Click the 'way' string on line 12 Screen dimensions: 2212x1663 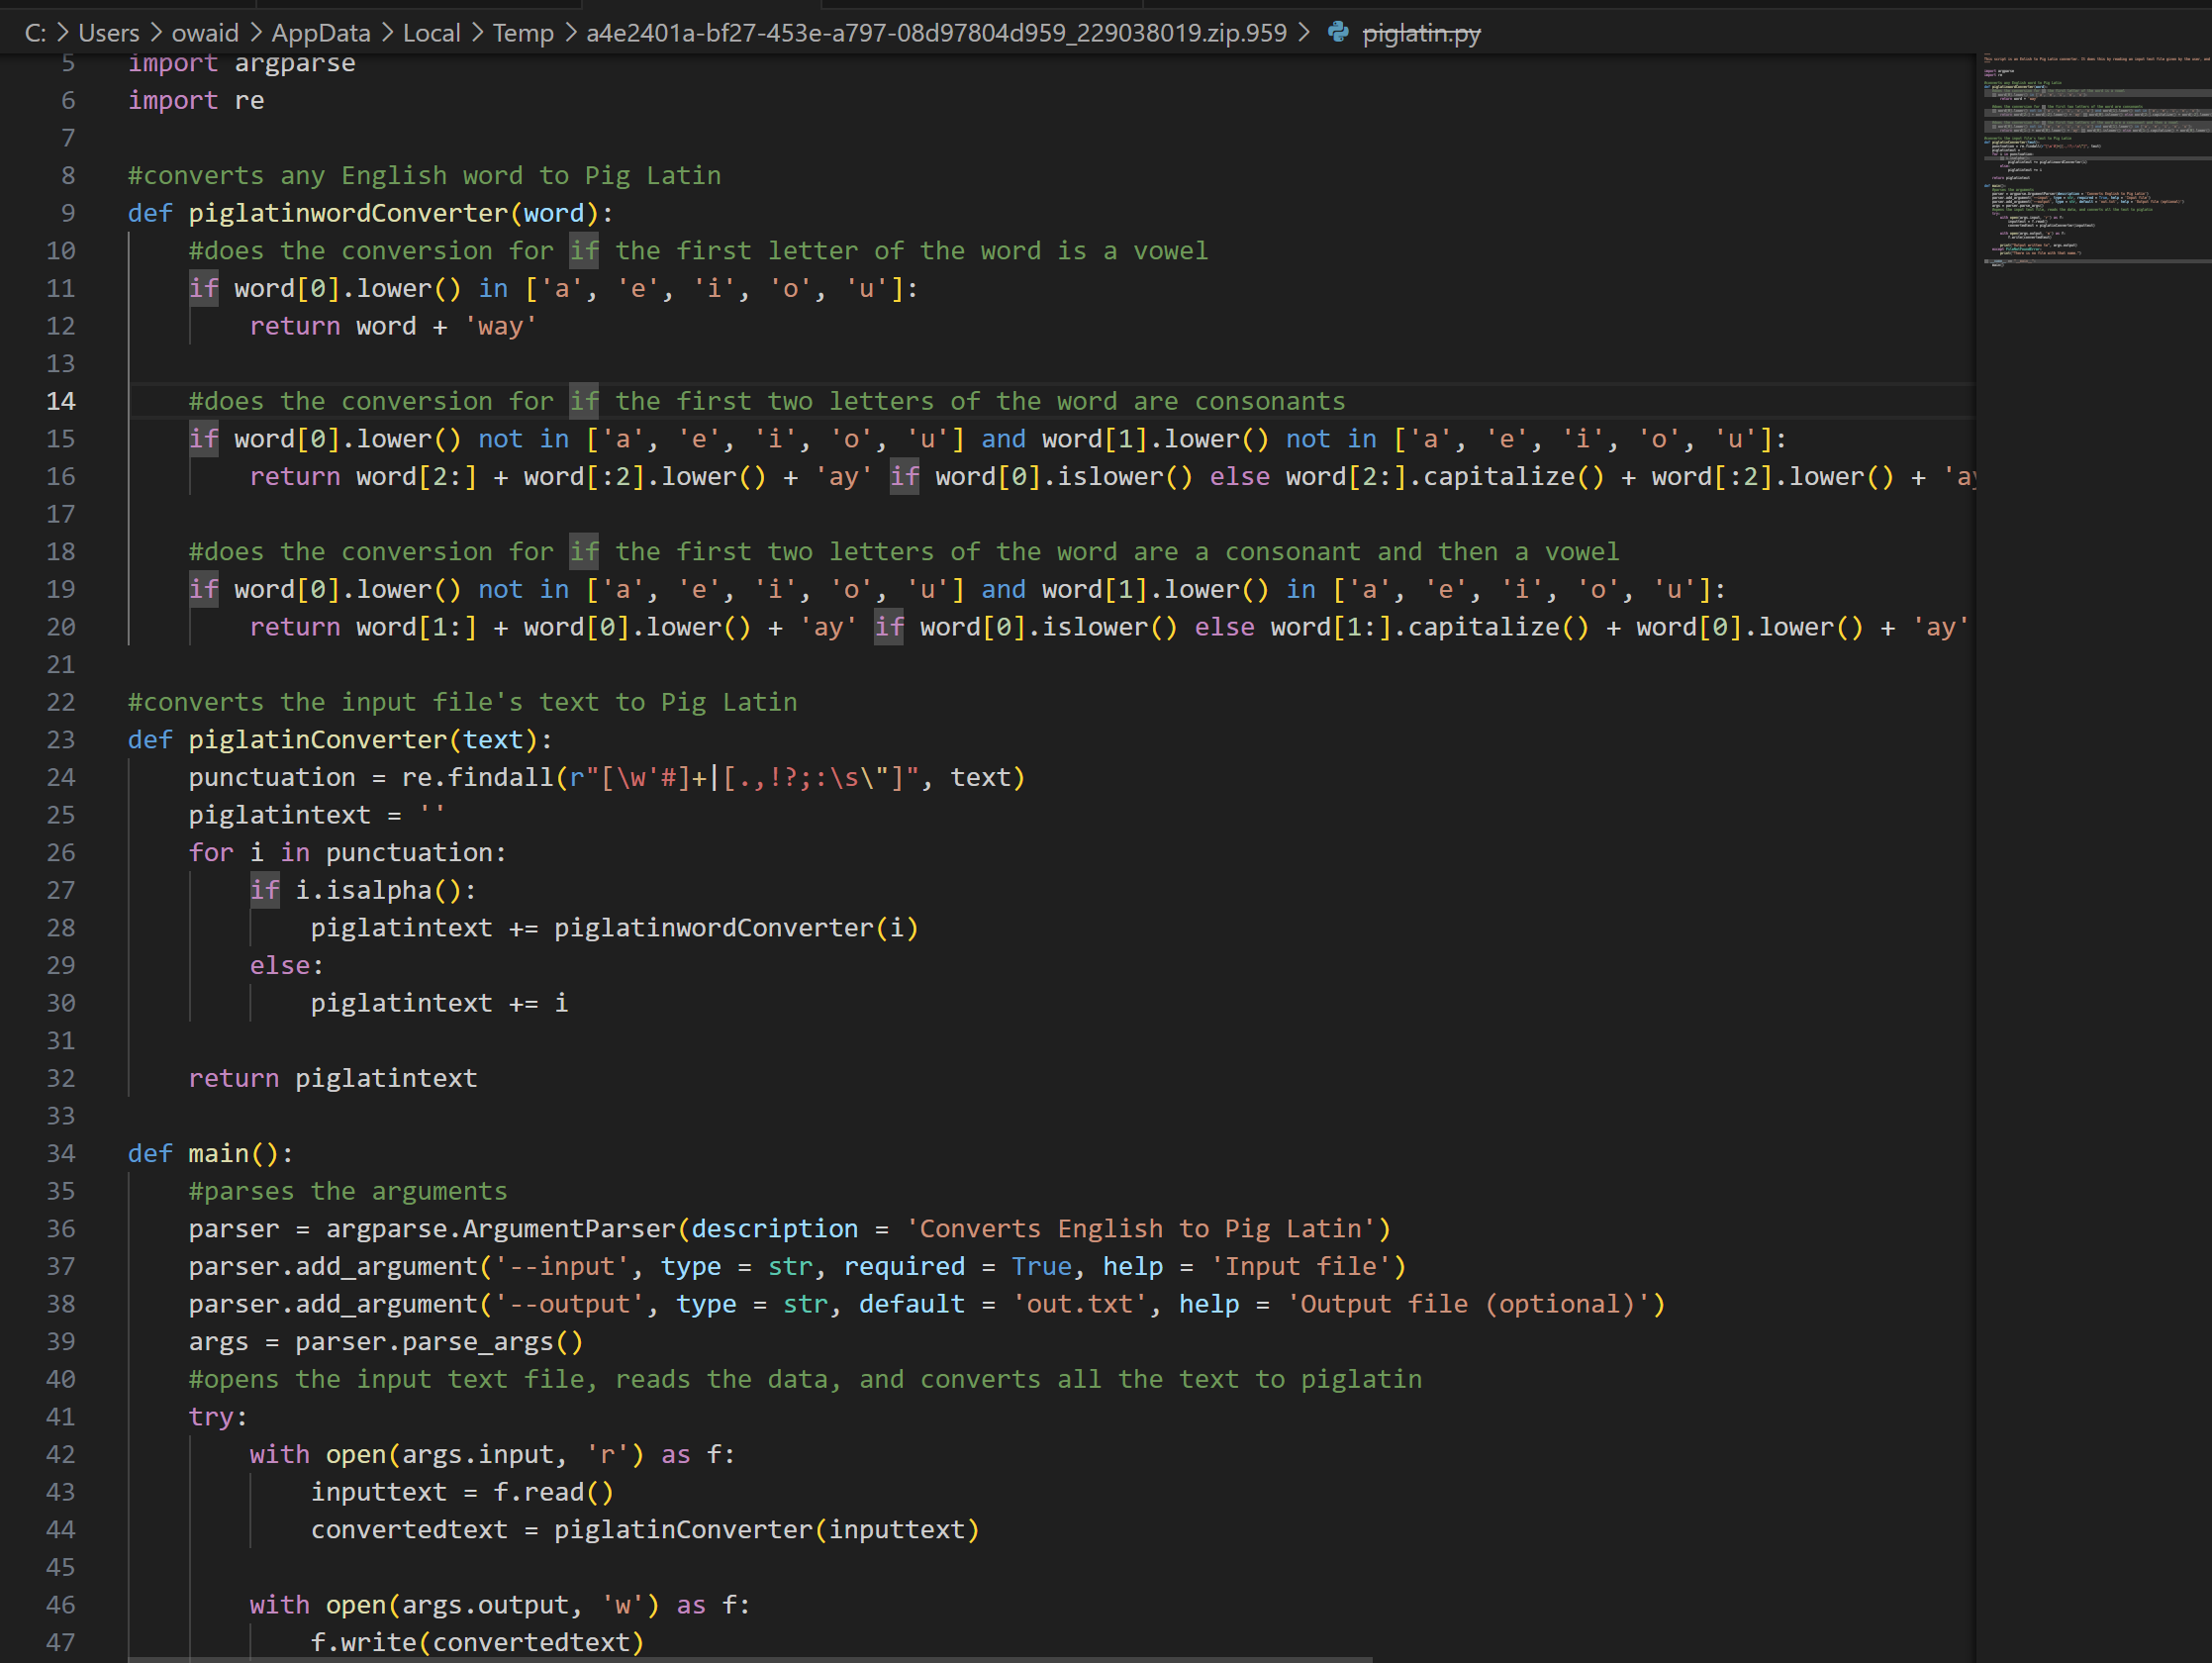click(500, 326)
